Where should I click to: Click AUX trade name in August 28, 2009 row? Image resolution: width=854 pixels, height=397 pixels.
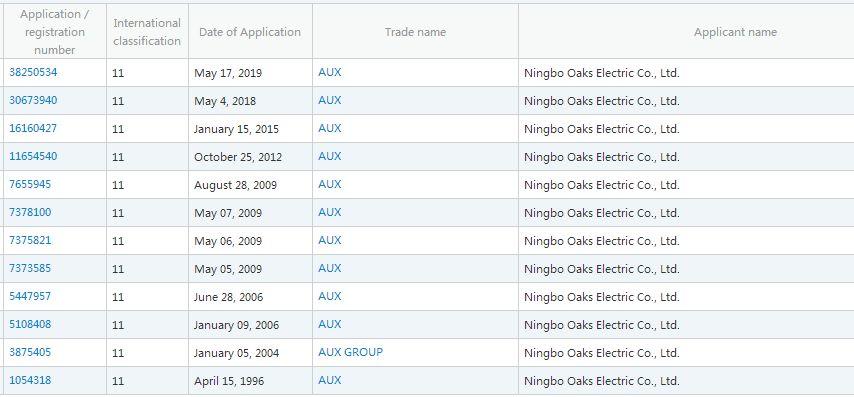click(330, 184)
